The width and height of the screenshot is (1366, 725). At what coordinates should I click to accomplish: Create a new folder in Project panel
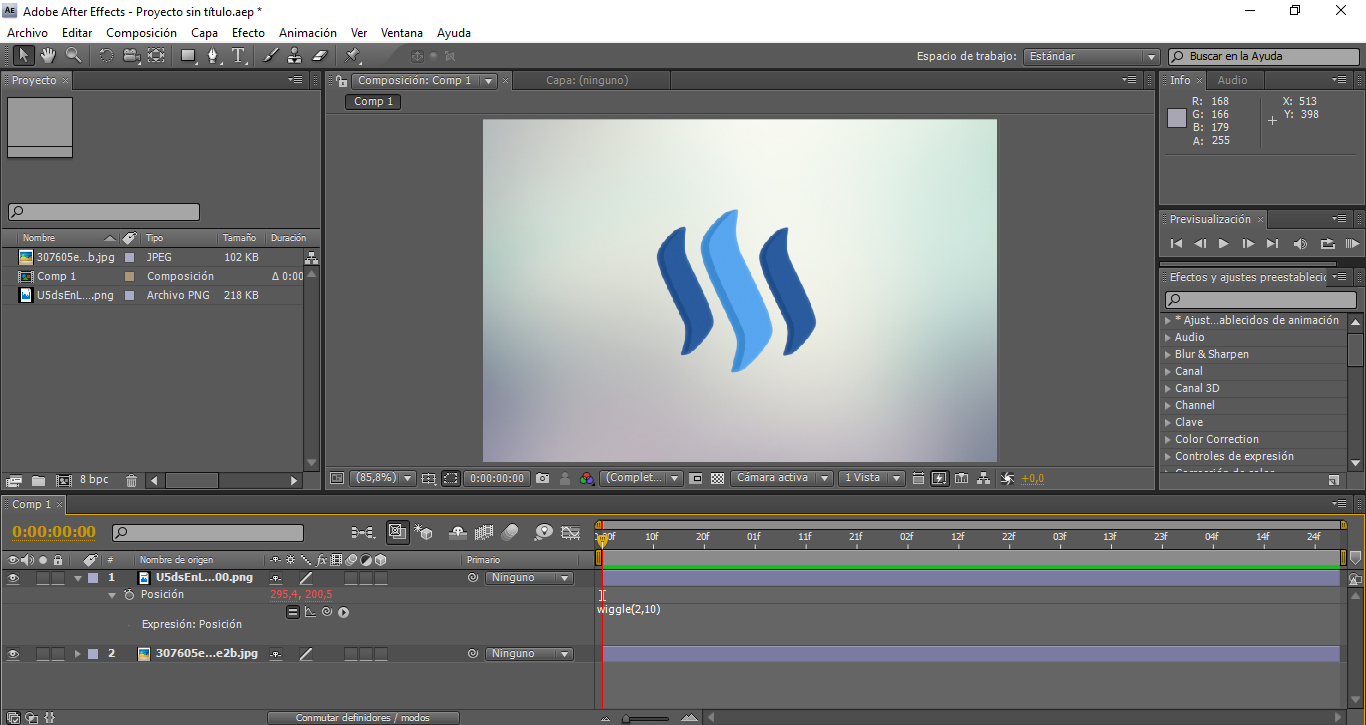[x=38, y=480]
